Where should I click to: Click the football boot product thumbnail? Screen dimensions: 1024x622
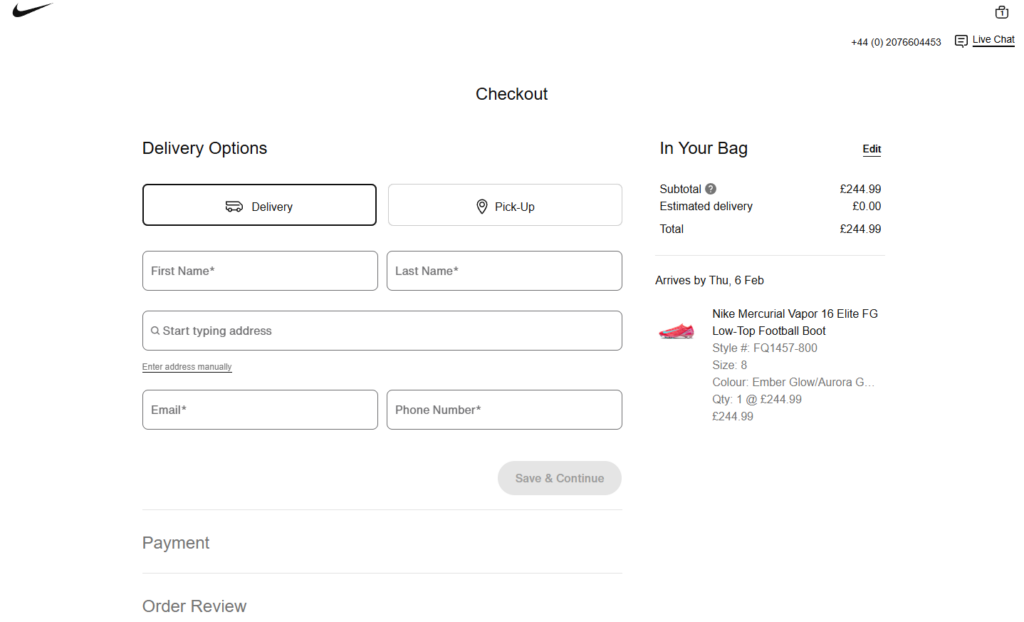(x=677, y=330)
